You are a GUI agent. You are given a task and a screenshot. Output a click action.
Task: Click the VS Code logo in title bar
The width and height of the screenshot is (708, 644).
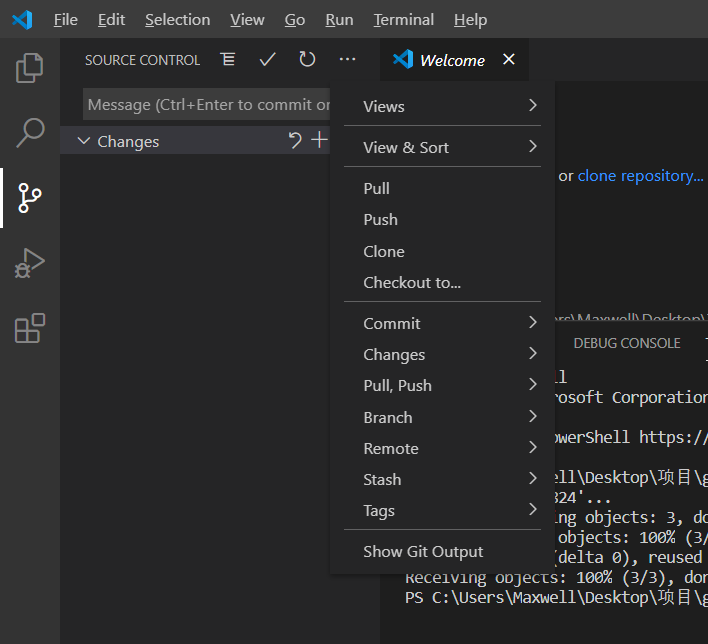pyautogui.click(x=23, y=20)
